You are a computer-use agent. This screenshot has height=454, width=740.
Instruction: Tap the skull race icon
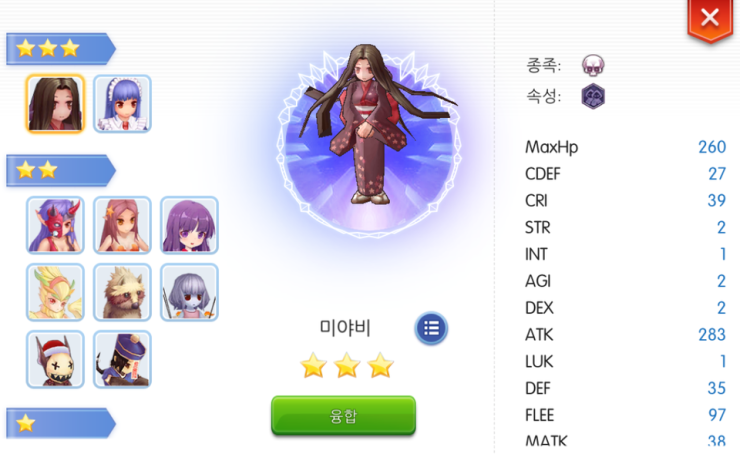point(593,65)
